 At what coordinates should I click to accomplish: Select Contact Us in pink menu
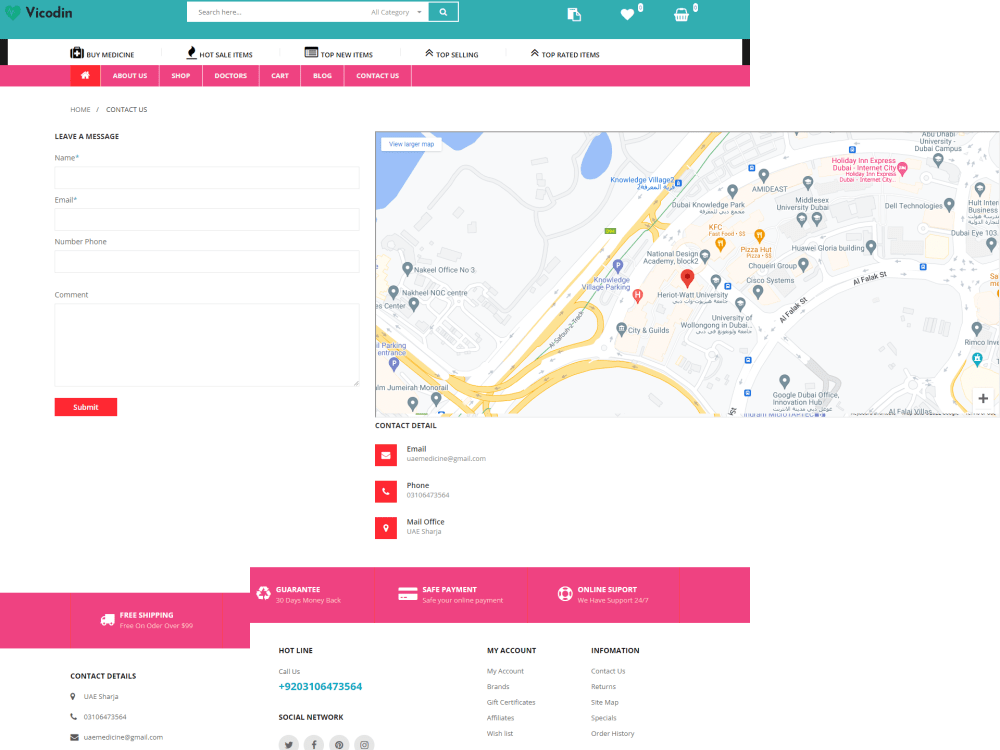pos(378,75)
